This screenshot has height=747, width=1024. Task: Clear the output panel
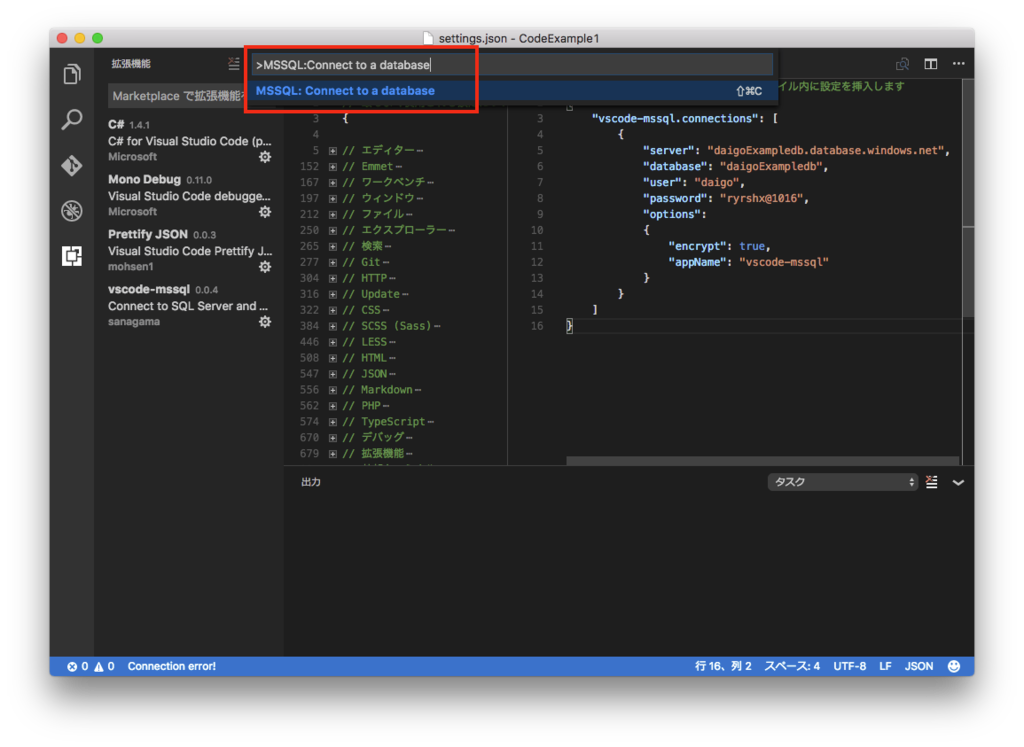(x=932, y=482)
